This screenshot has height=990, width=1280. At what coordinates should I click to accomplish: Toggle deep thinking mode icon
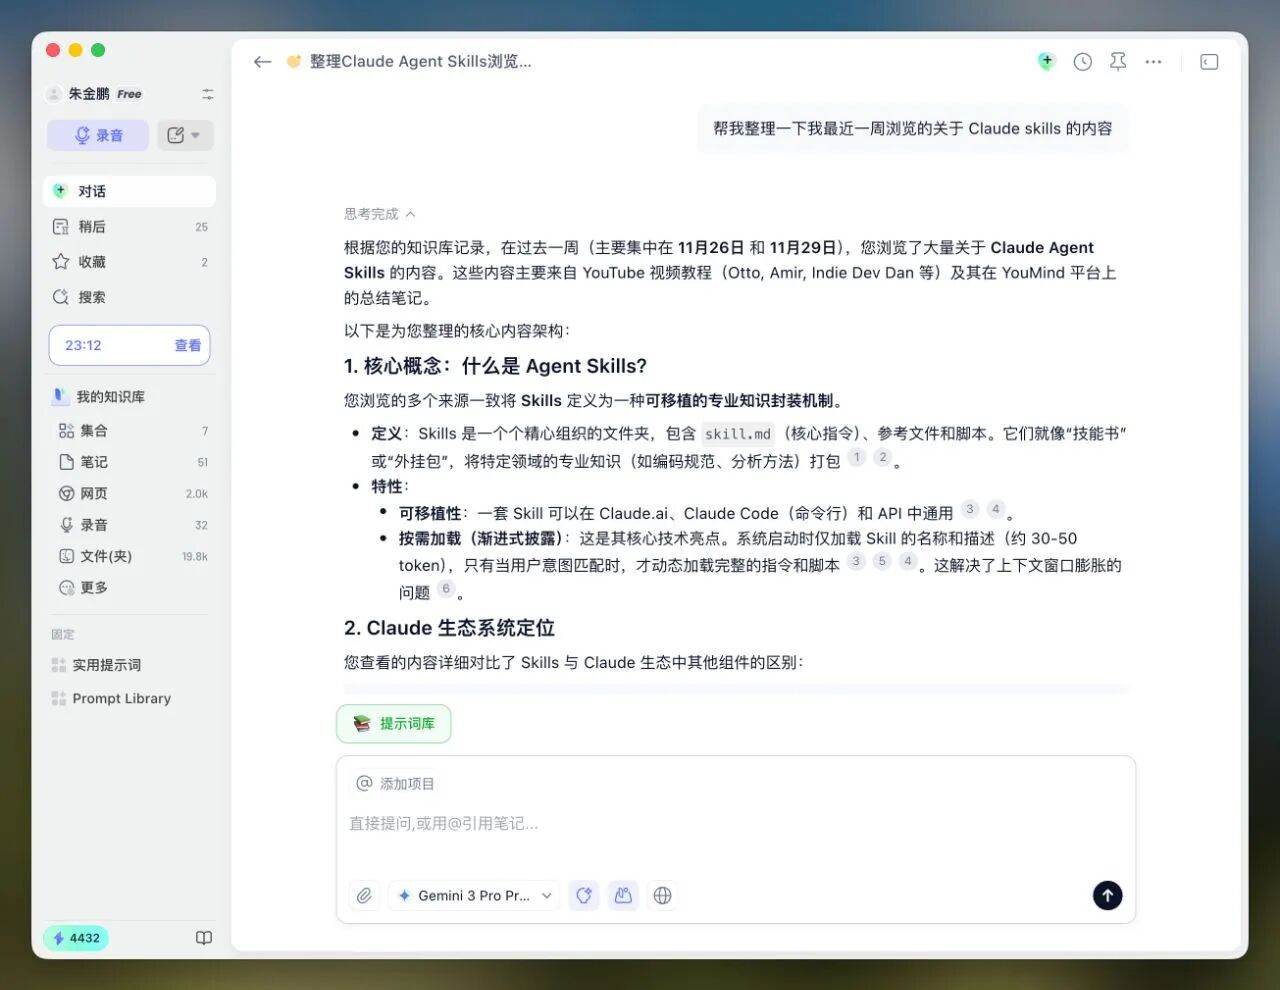click(x=584, y=896)
